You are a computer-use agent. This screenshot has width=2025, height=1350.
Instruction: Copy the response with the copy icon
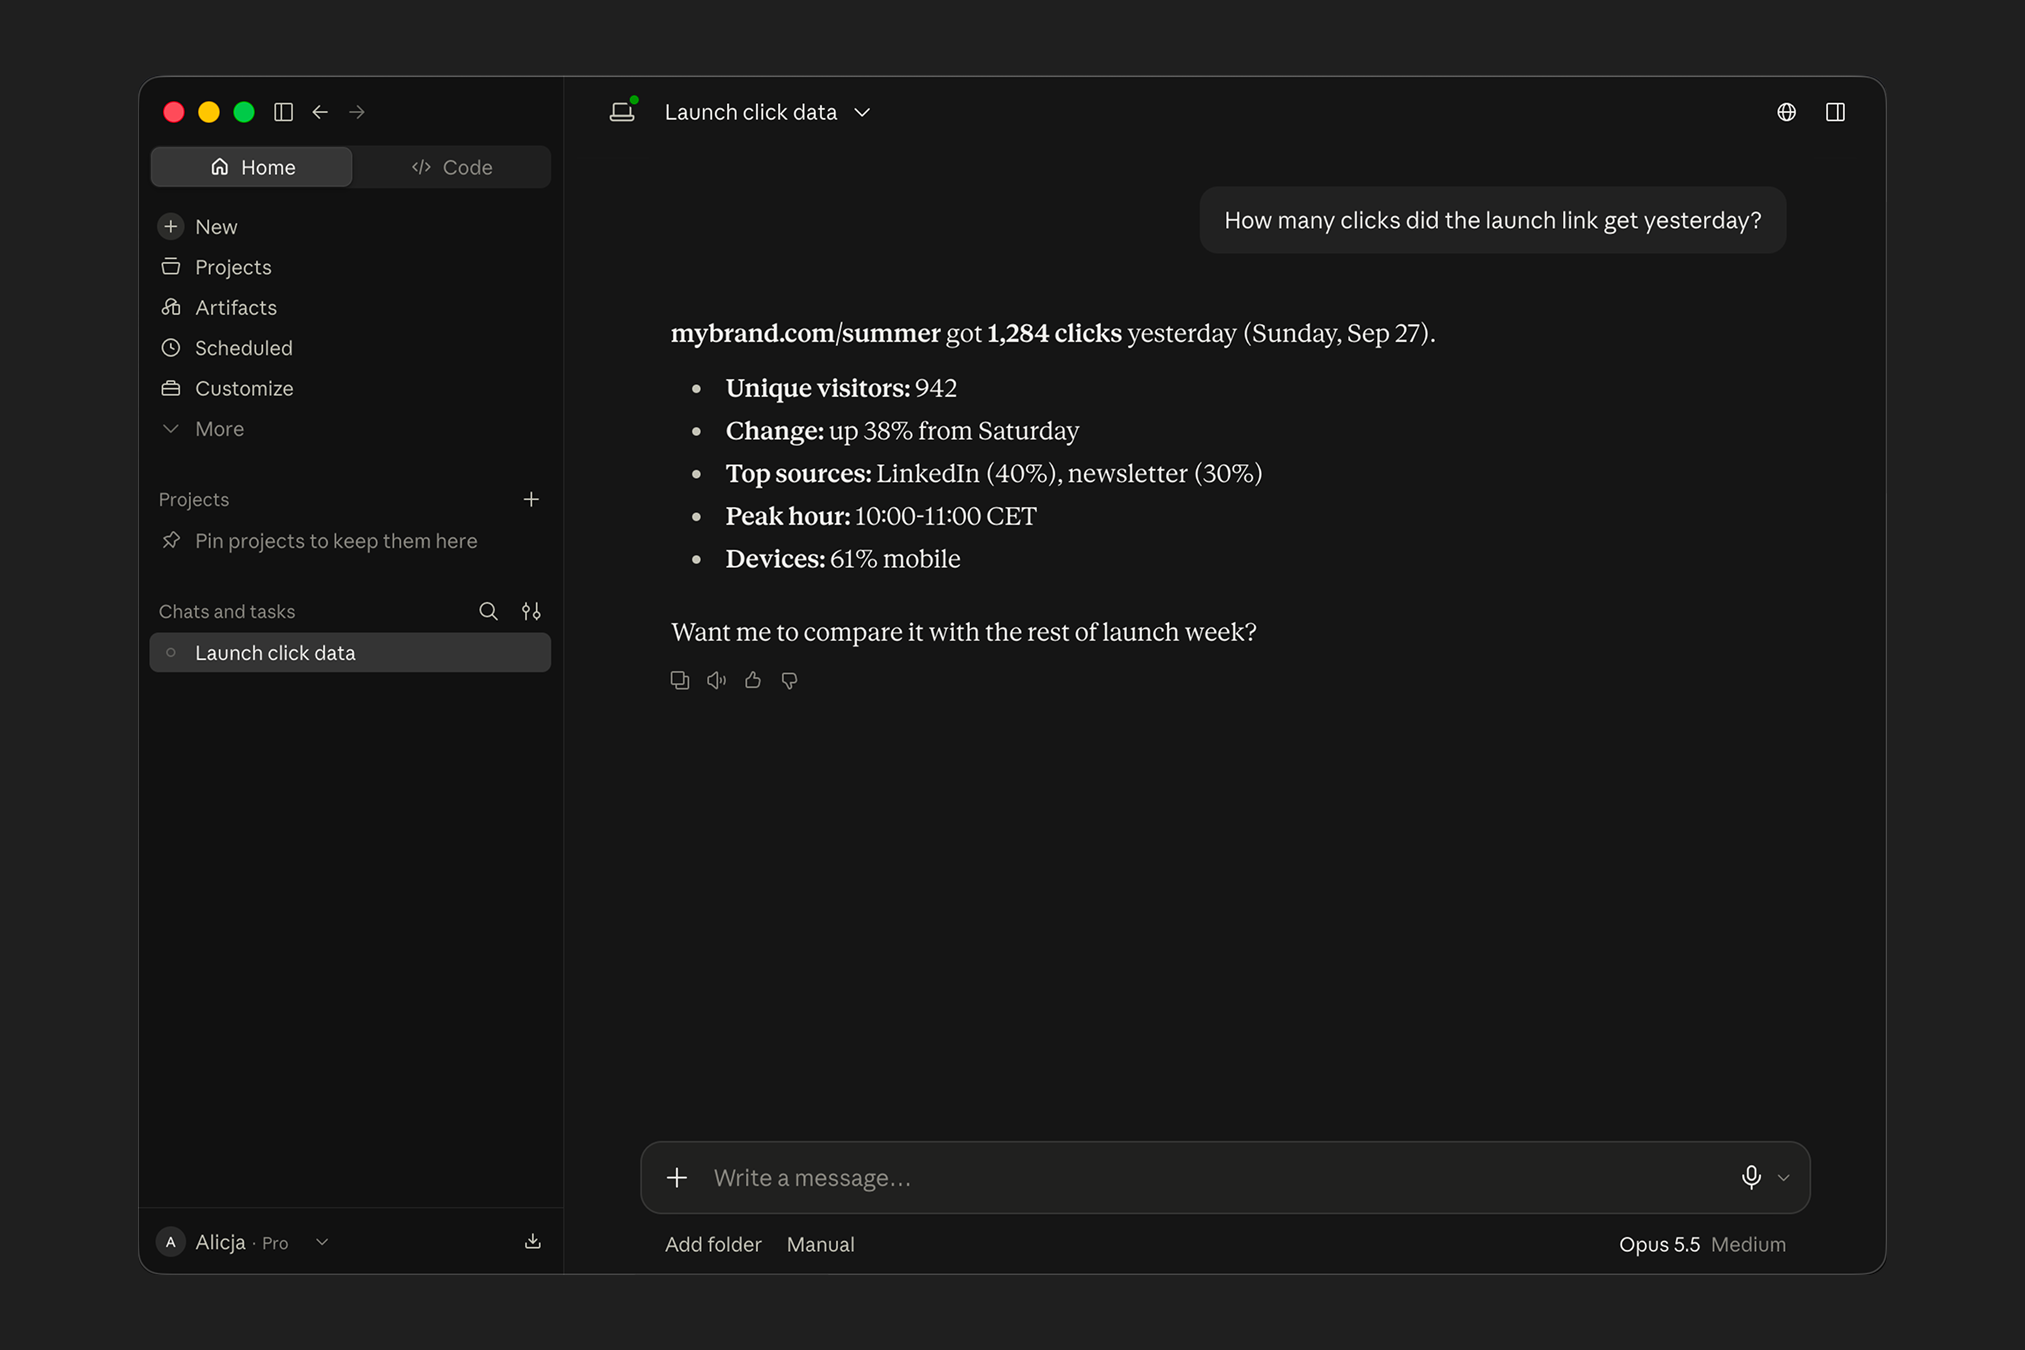680,680
